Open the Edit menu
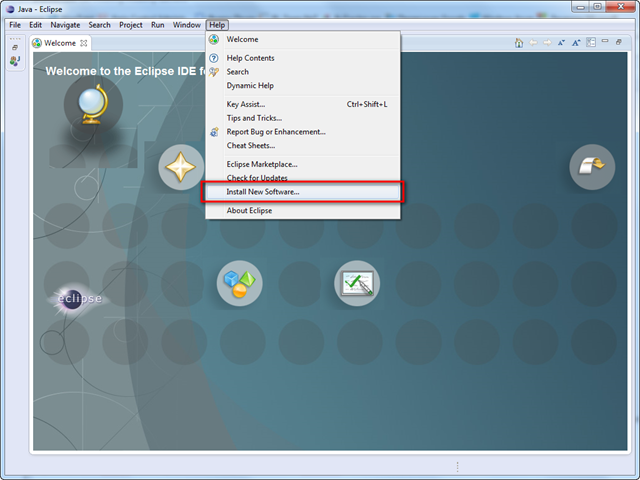The image size is (640, 480). click(36, 25)
